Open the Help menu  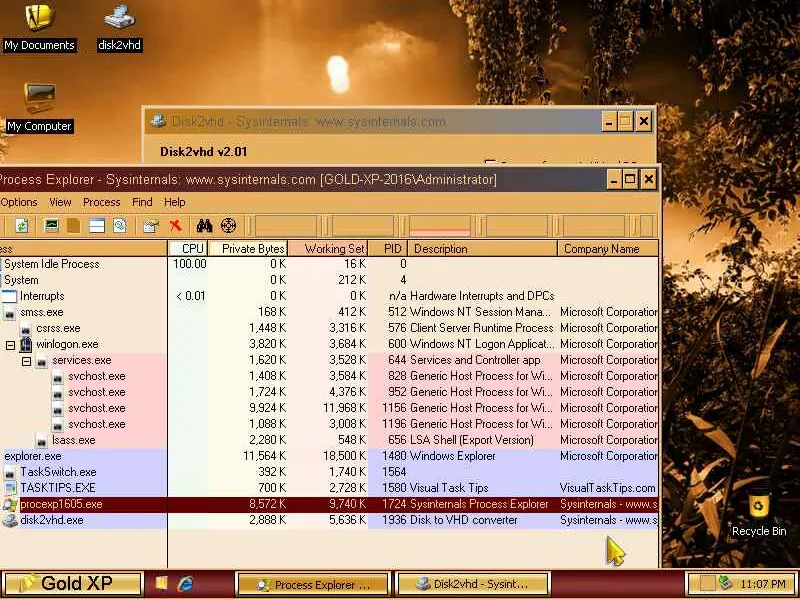pos(174,202)
